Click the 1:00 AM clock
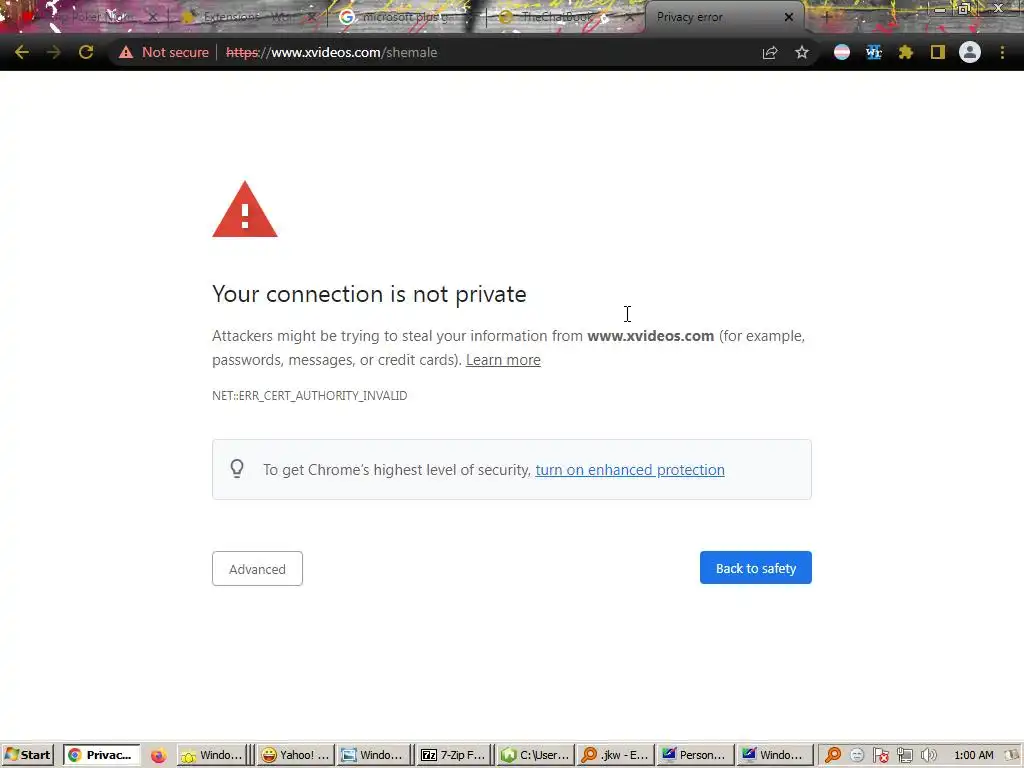Viewport: 1024px width, 768px height. tap(973, 755)
